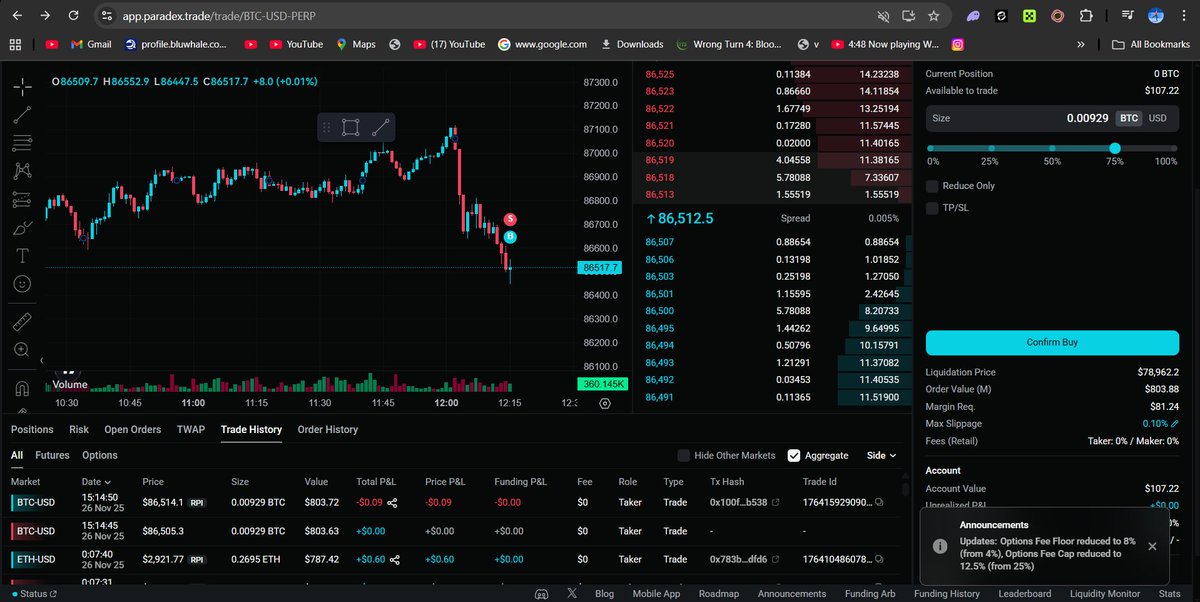This screenshot has width=1200, height=602.
Task: Expand hidden bookmarks chevron
Action: [1080, 44]
